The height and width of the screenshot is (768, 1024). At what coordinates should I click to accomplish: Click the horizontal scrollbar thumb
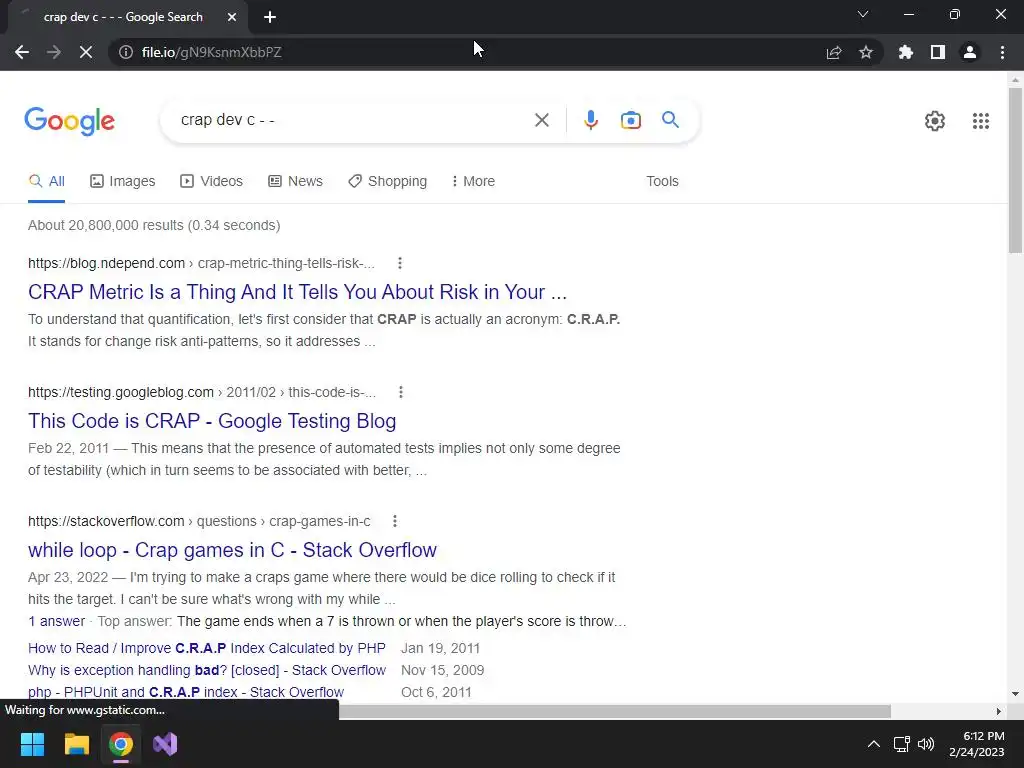pos(615,711)
